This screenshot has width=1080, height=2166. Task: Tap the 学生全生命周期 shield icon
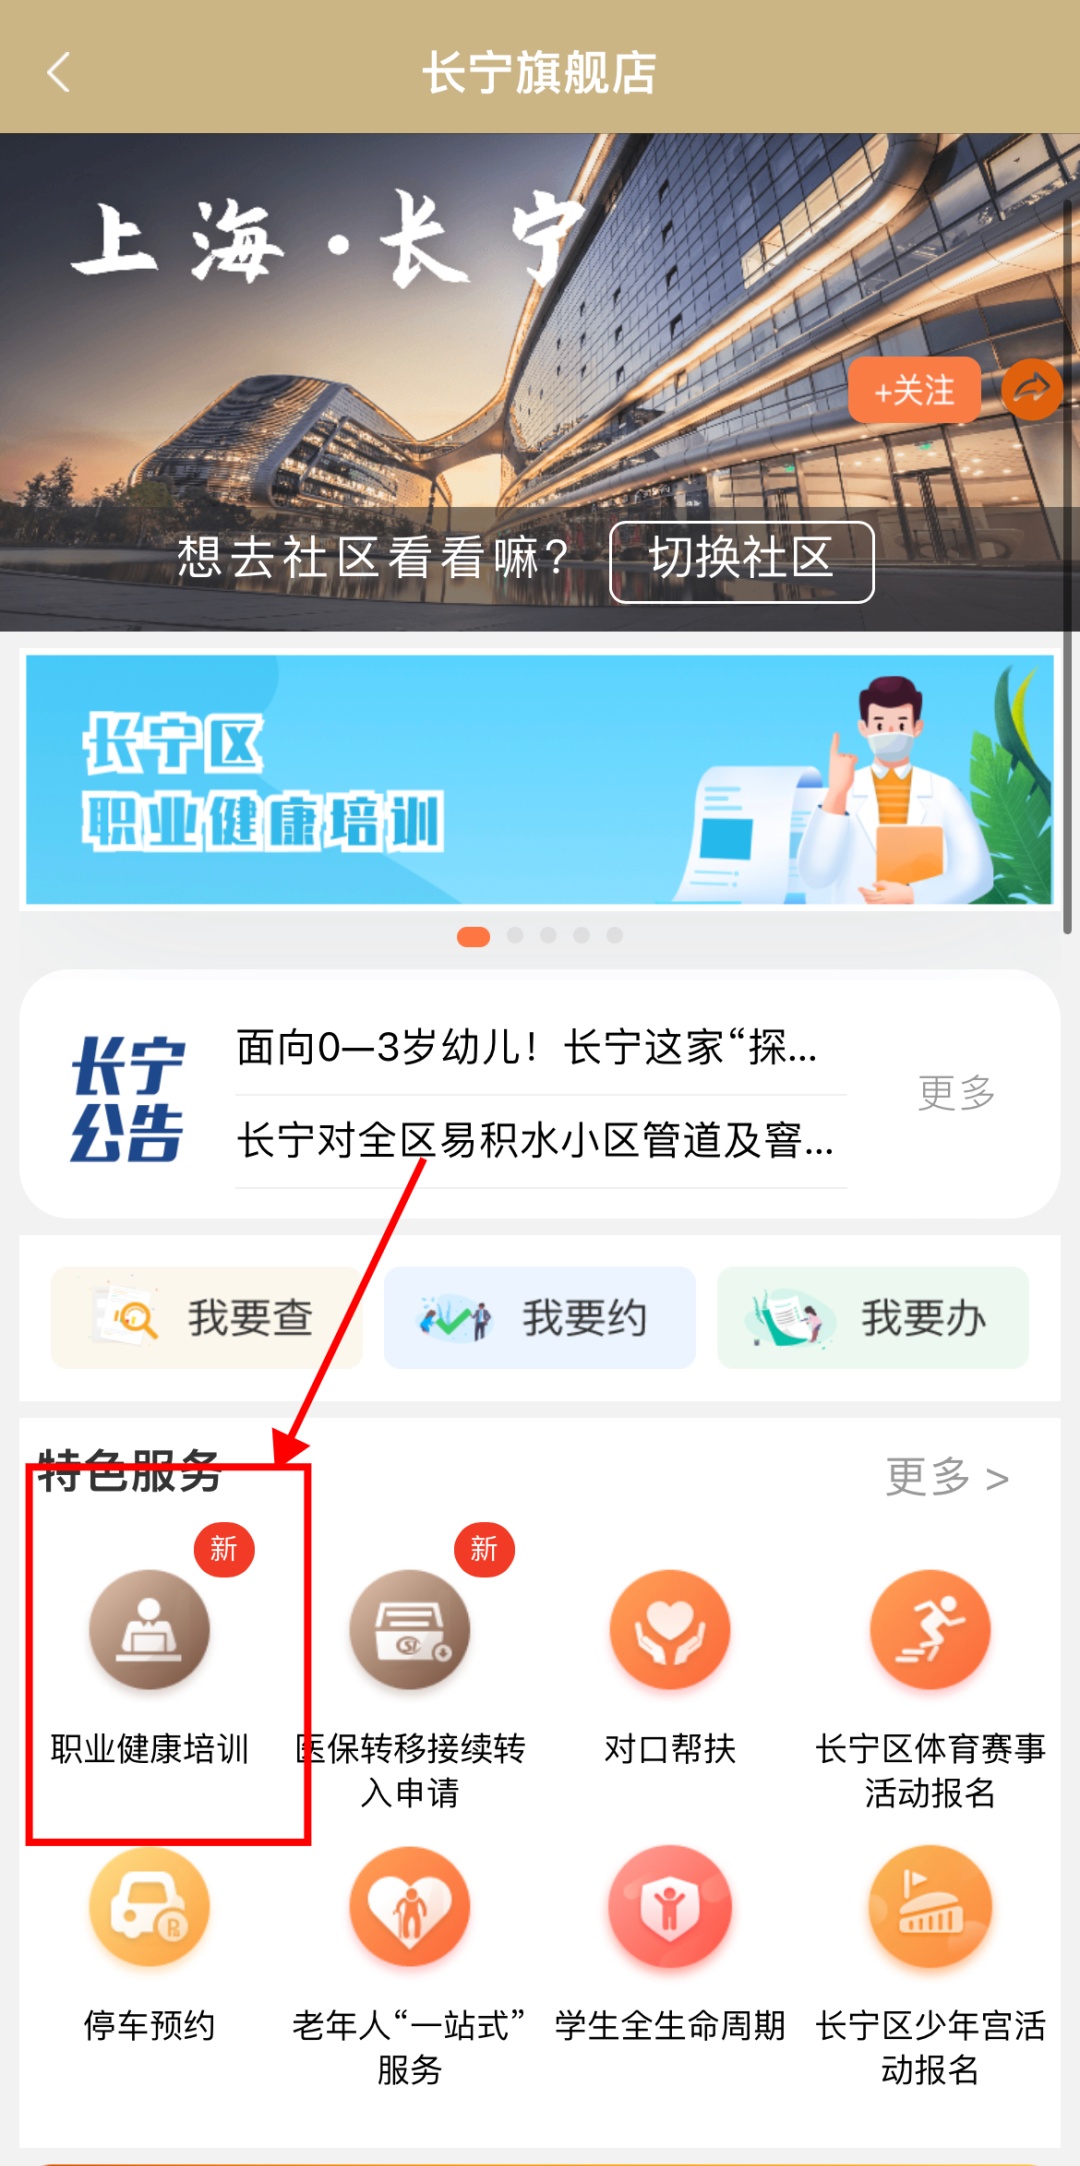[x=670, y=1906]
